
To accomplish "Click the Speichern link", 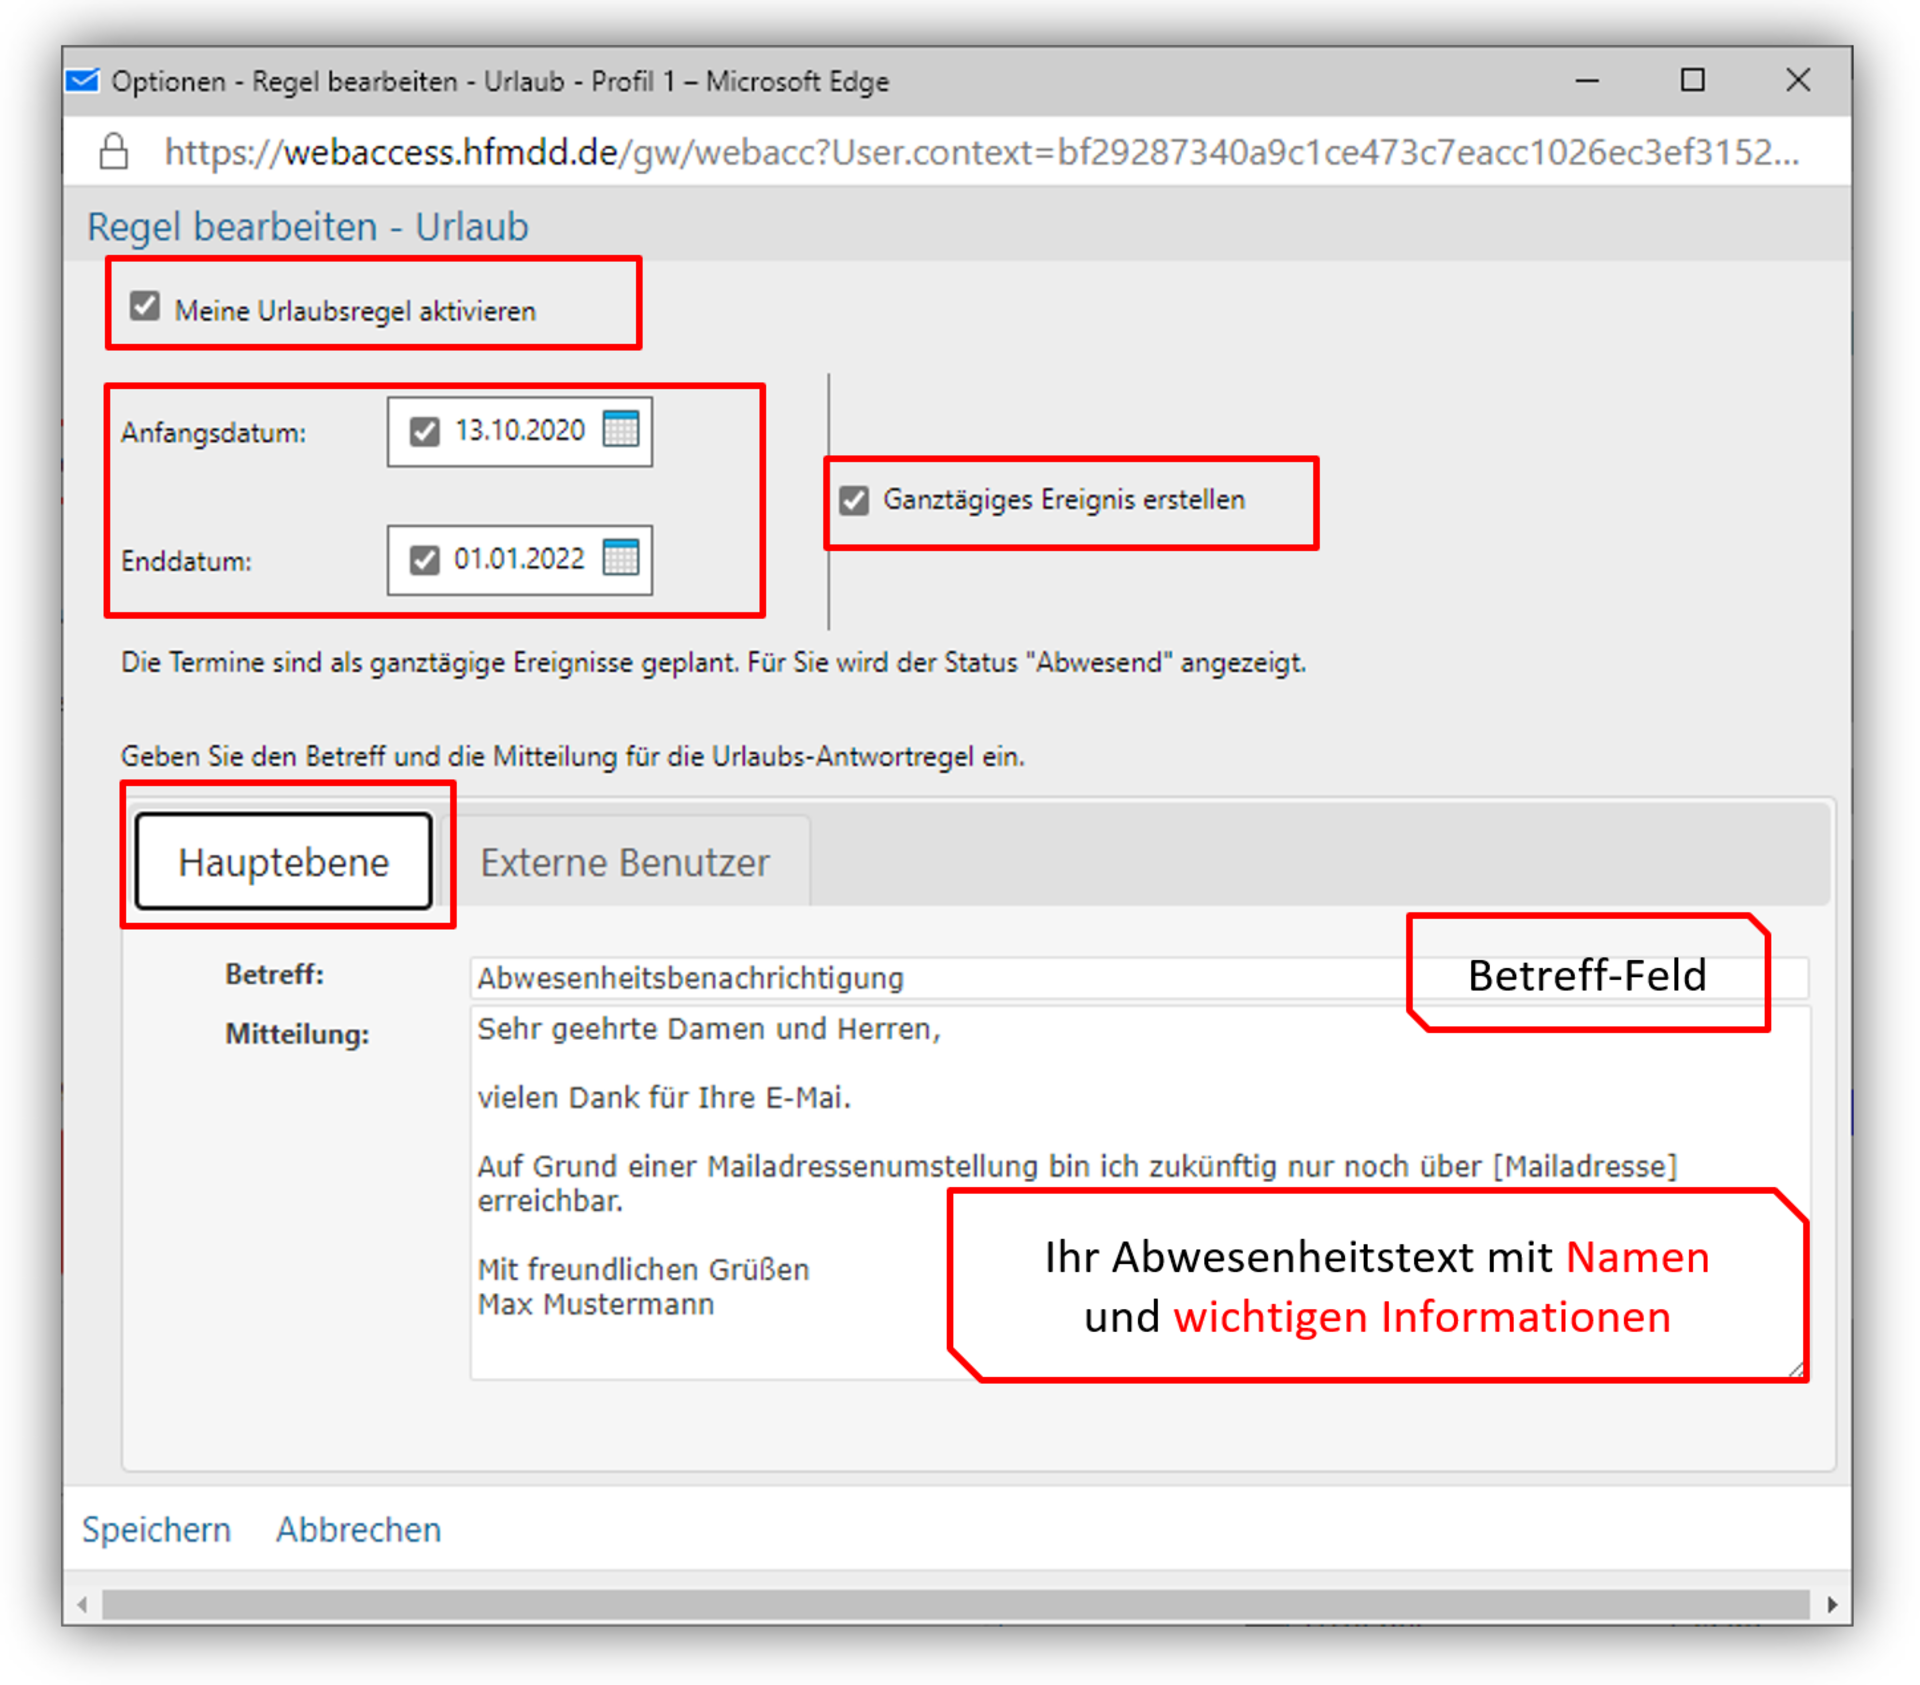I will tap(156, 1530).
